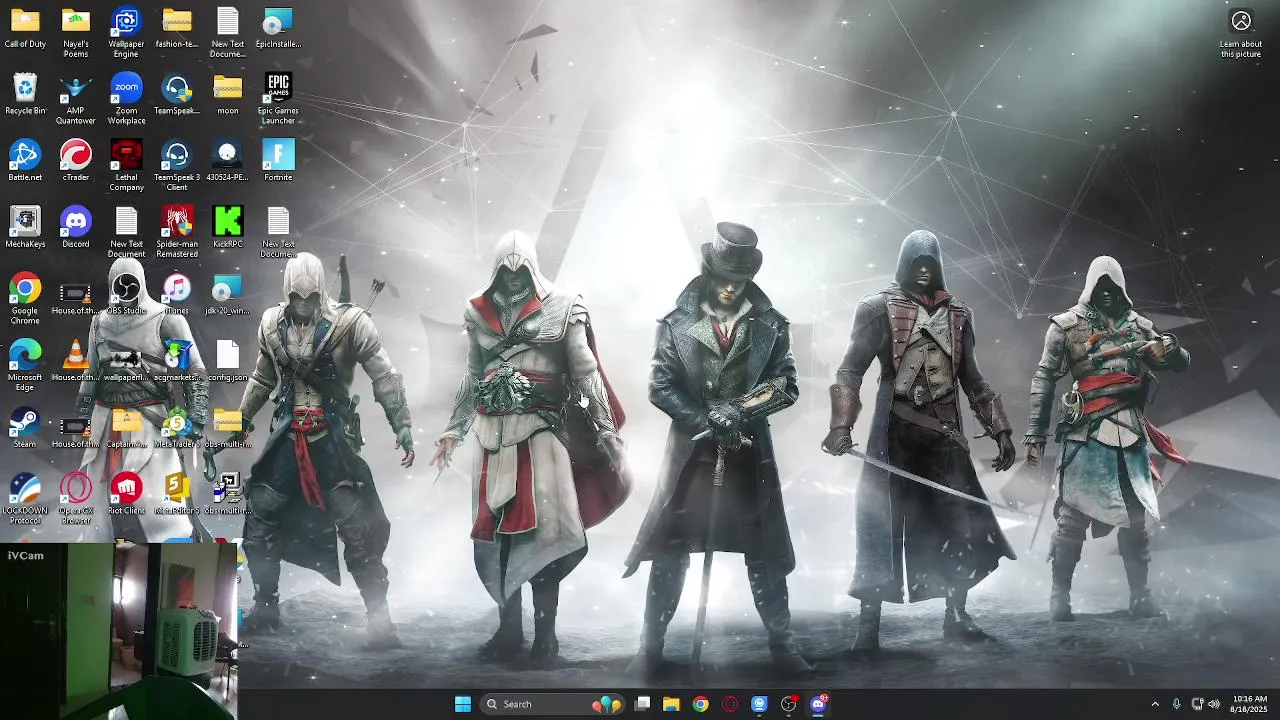Launch Opera GX Browser desktop shortcut
Viewport: 1280px width, 720px height.
pyautogui.click(x=76, y=499)
